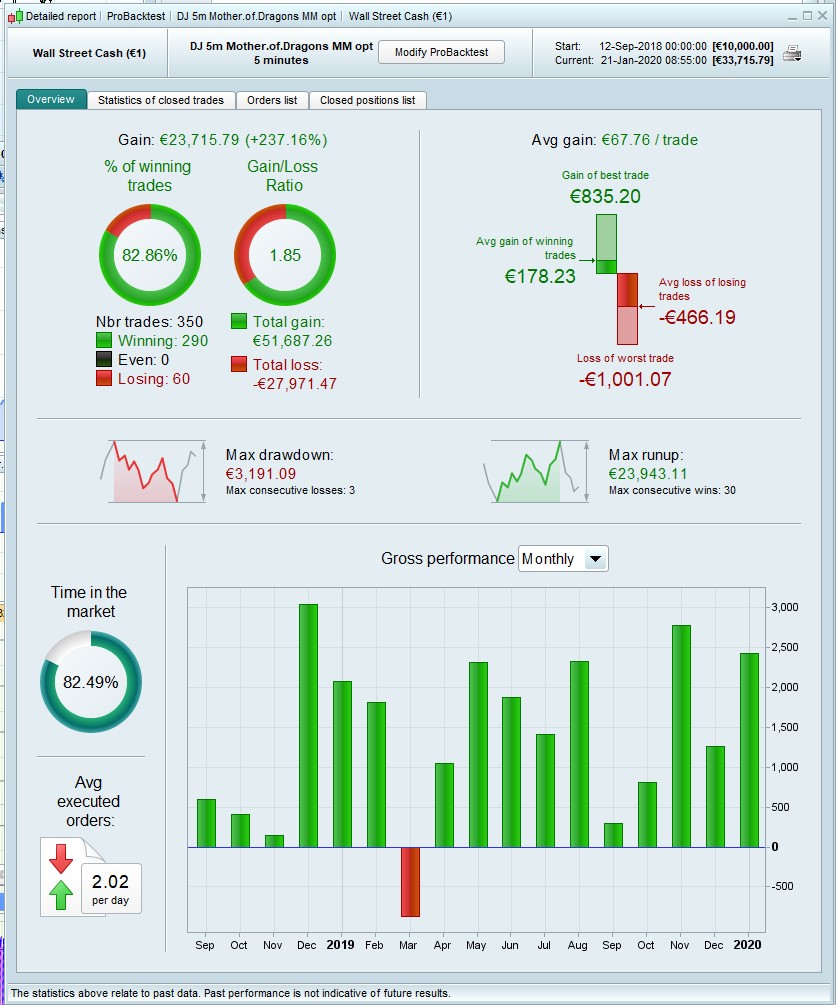Click the Modify ProBacktest button
The height and width of the screenshot is (1005, 836).
(442, 53)
